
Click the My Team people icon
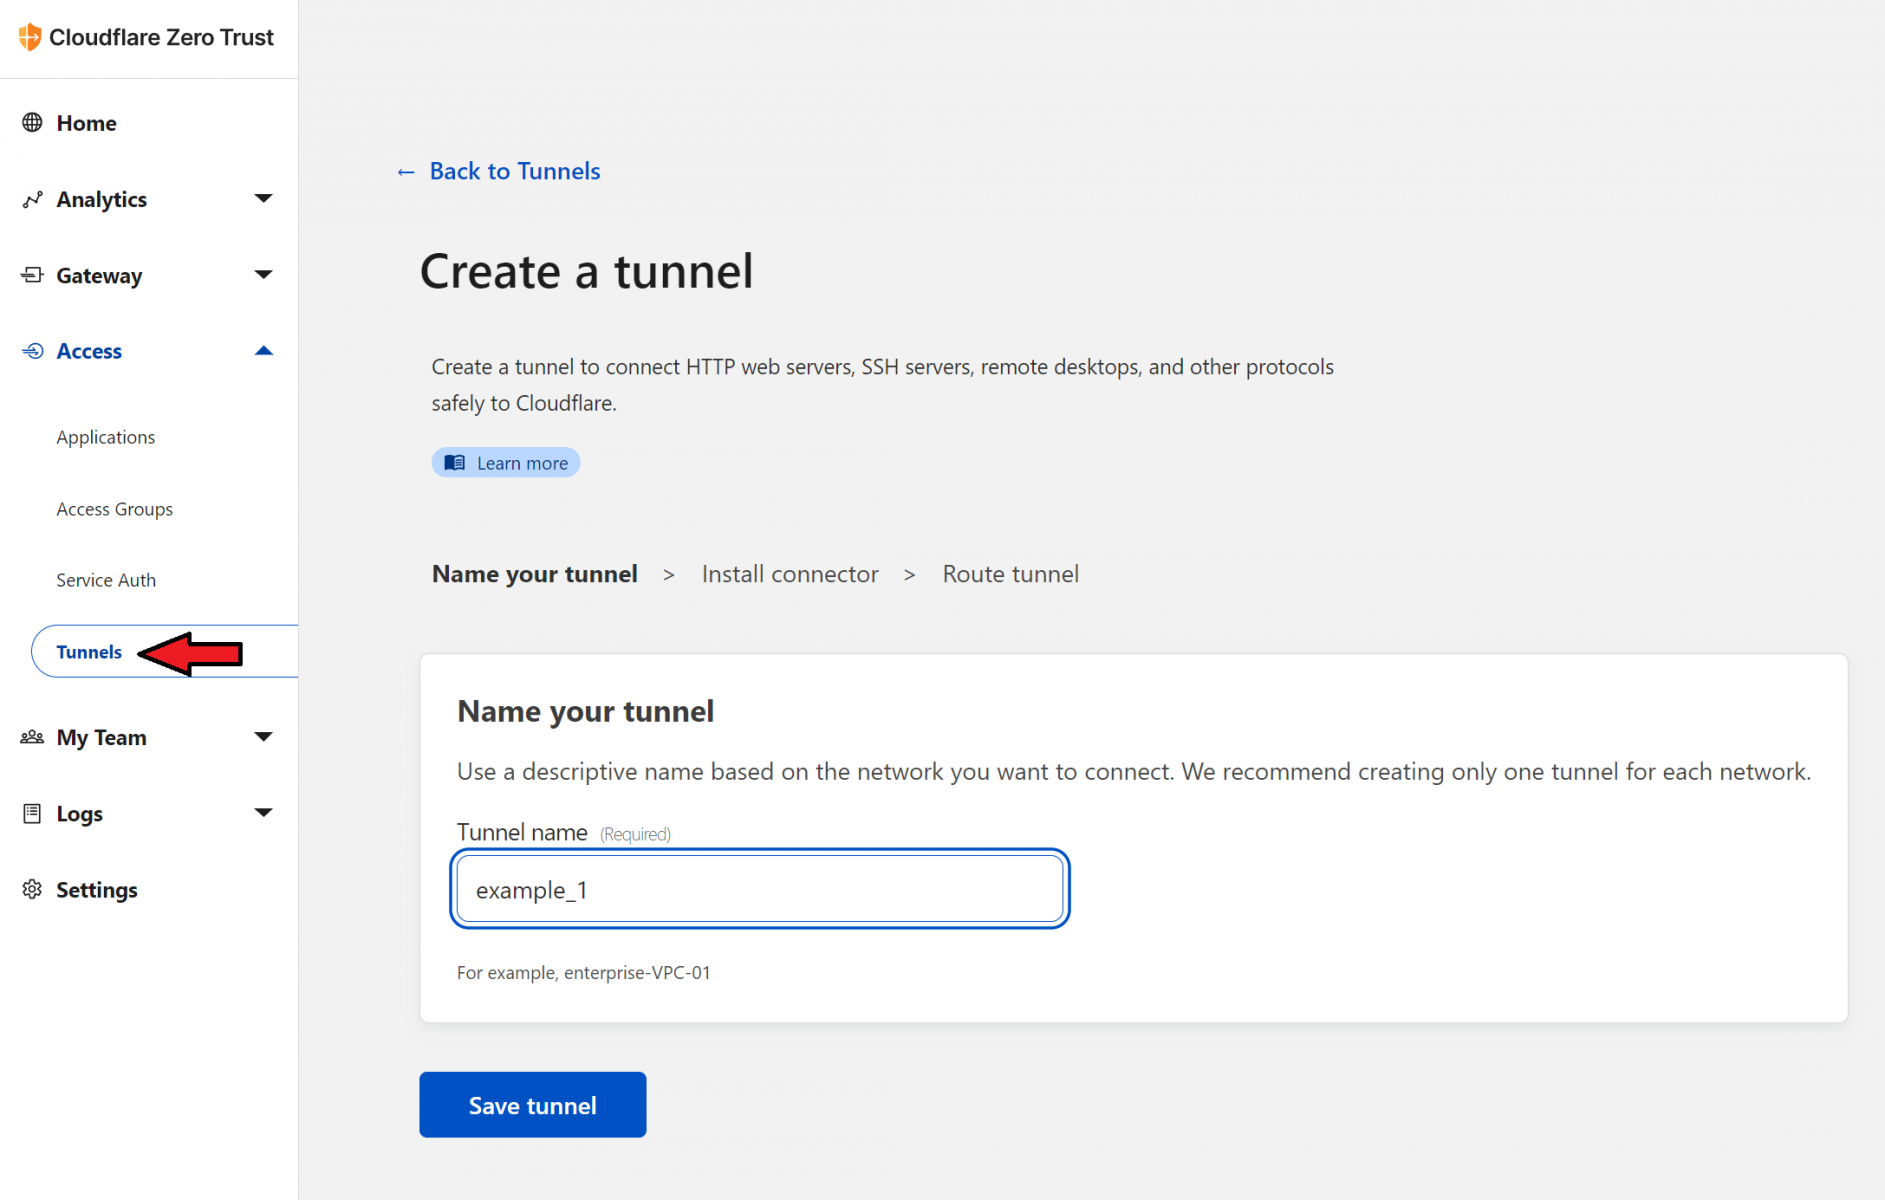tap(32, 737)
